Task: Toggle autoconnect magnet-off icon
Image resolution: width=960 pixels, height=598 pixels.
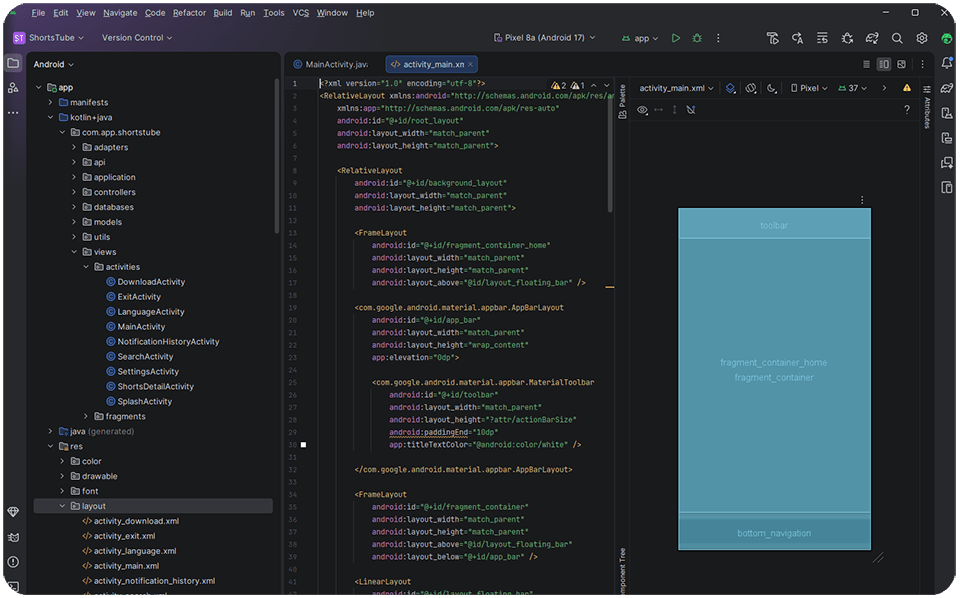Action: [x=691, y=110]
